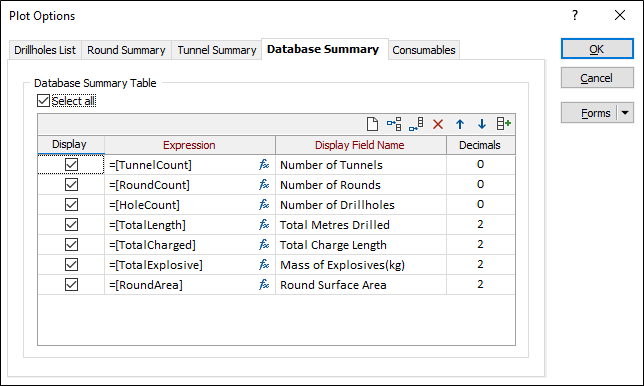Open fx editor for TotalExplosive row
This screenshot has width=644, height=386.
pos(264,265)
